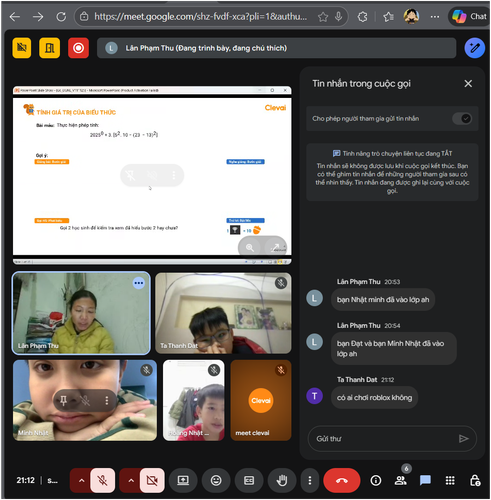Open more options on Minh Nhật tile
491x500 pixels.
coord(107,400)
